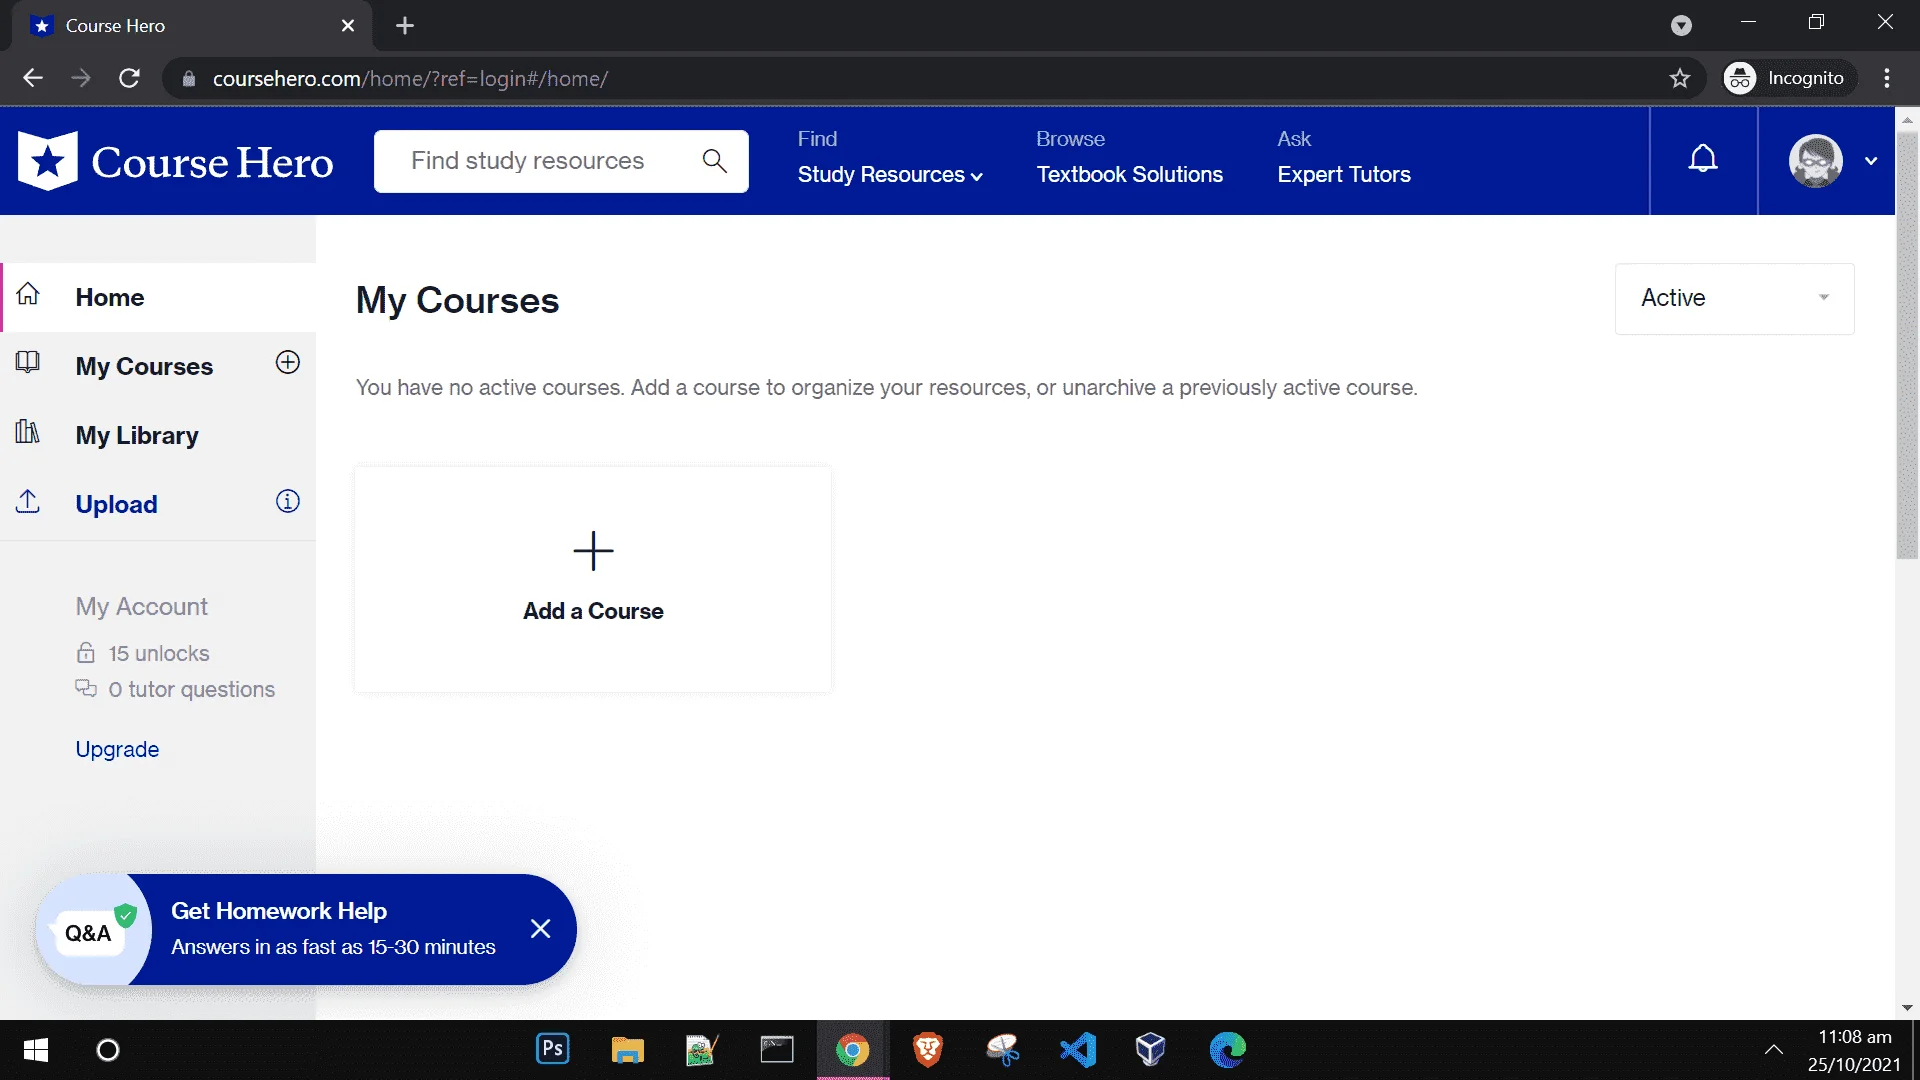Screen dimensions: 1920x1080
Task: Click the site lock icon in address bar
Action: coord(189,78)
